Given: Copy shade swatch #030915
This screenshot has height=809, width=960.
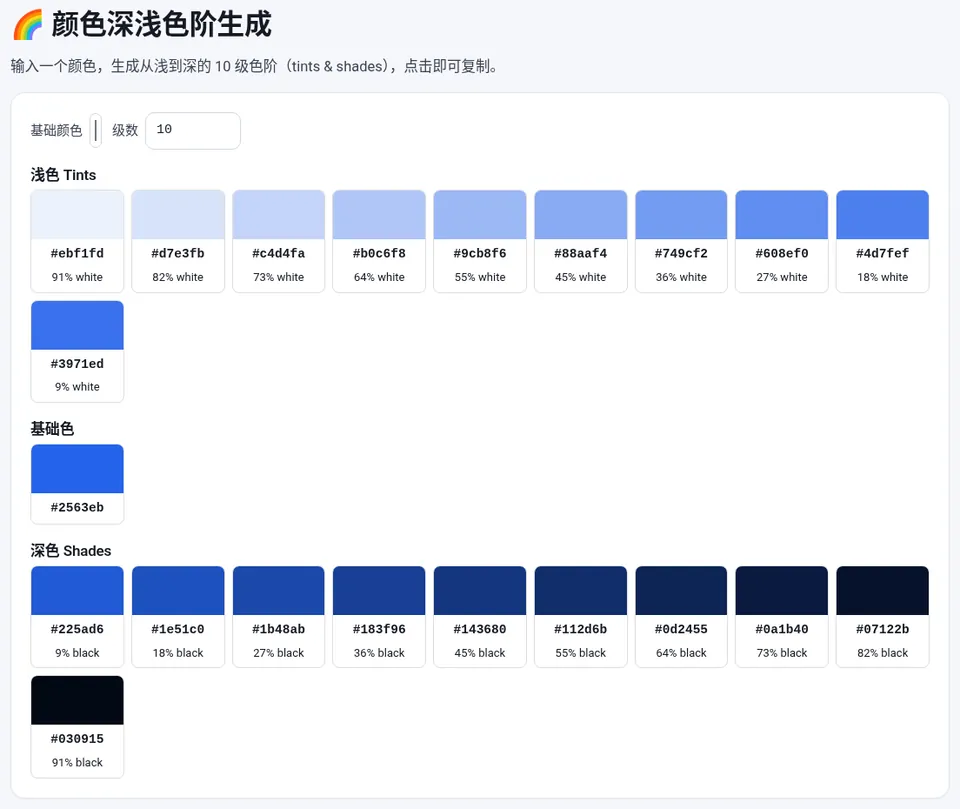Looking at the screenshot, I should (x=77, y=727).
